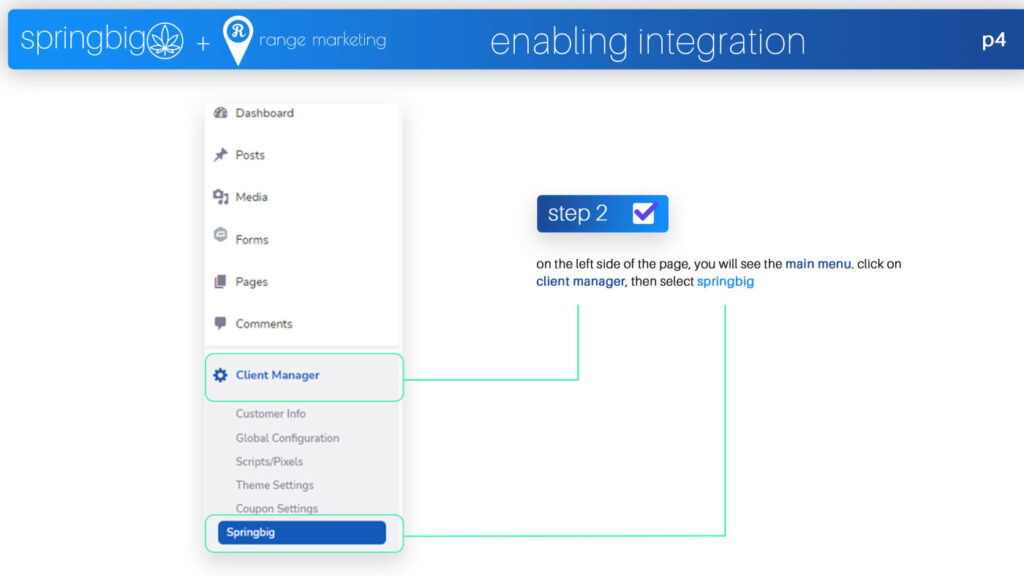Select the highlighted Springbig submenu item
1024x577 pixels.
pyautogui.click(x=302, y=532)
